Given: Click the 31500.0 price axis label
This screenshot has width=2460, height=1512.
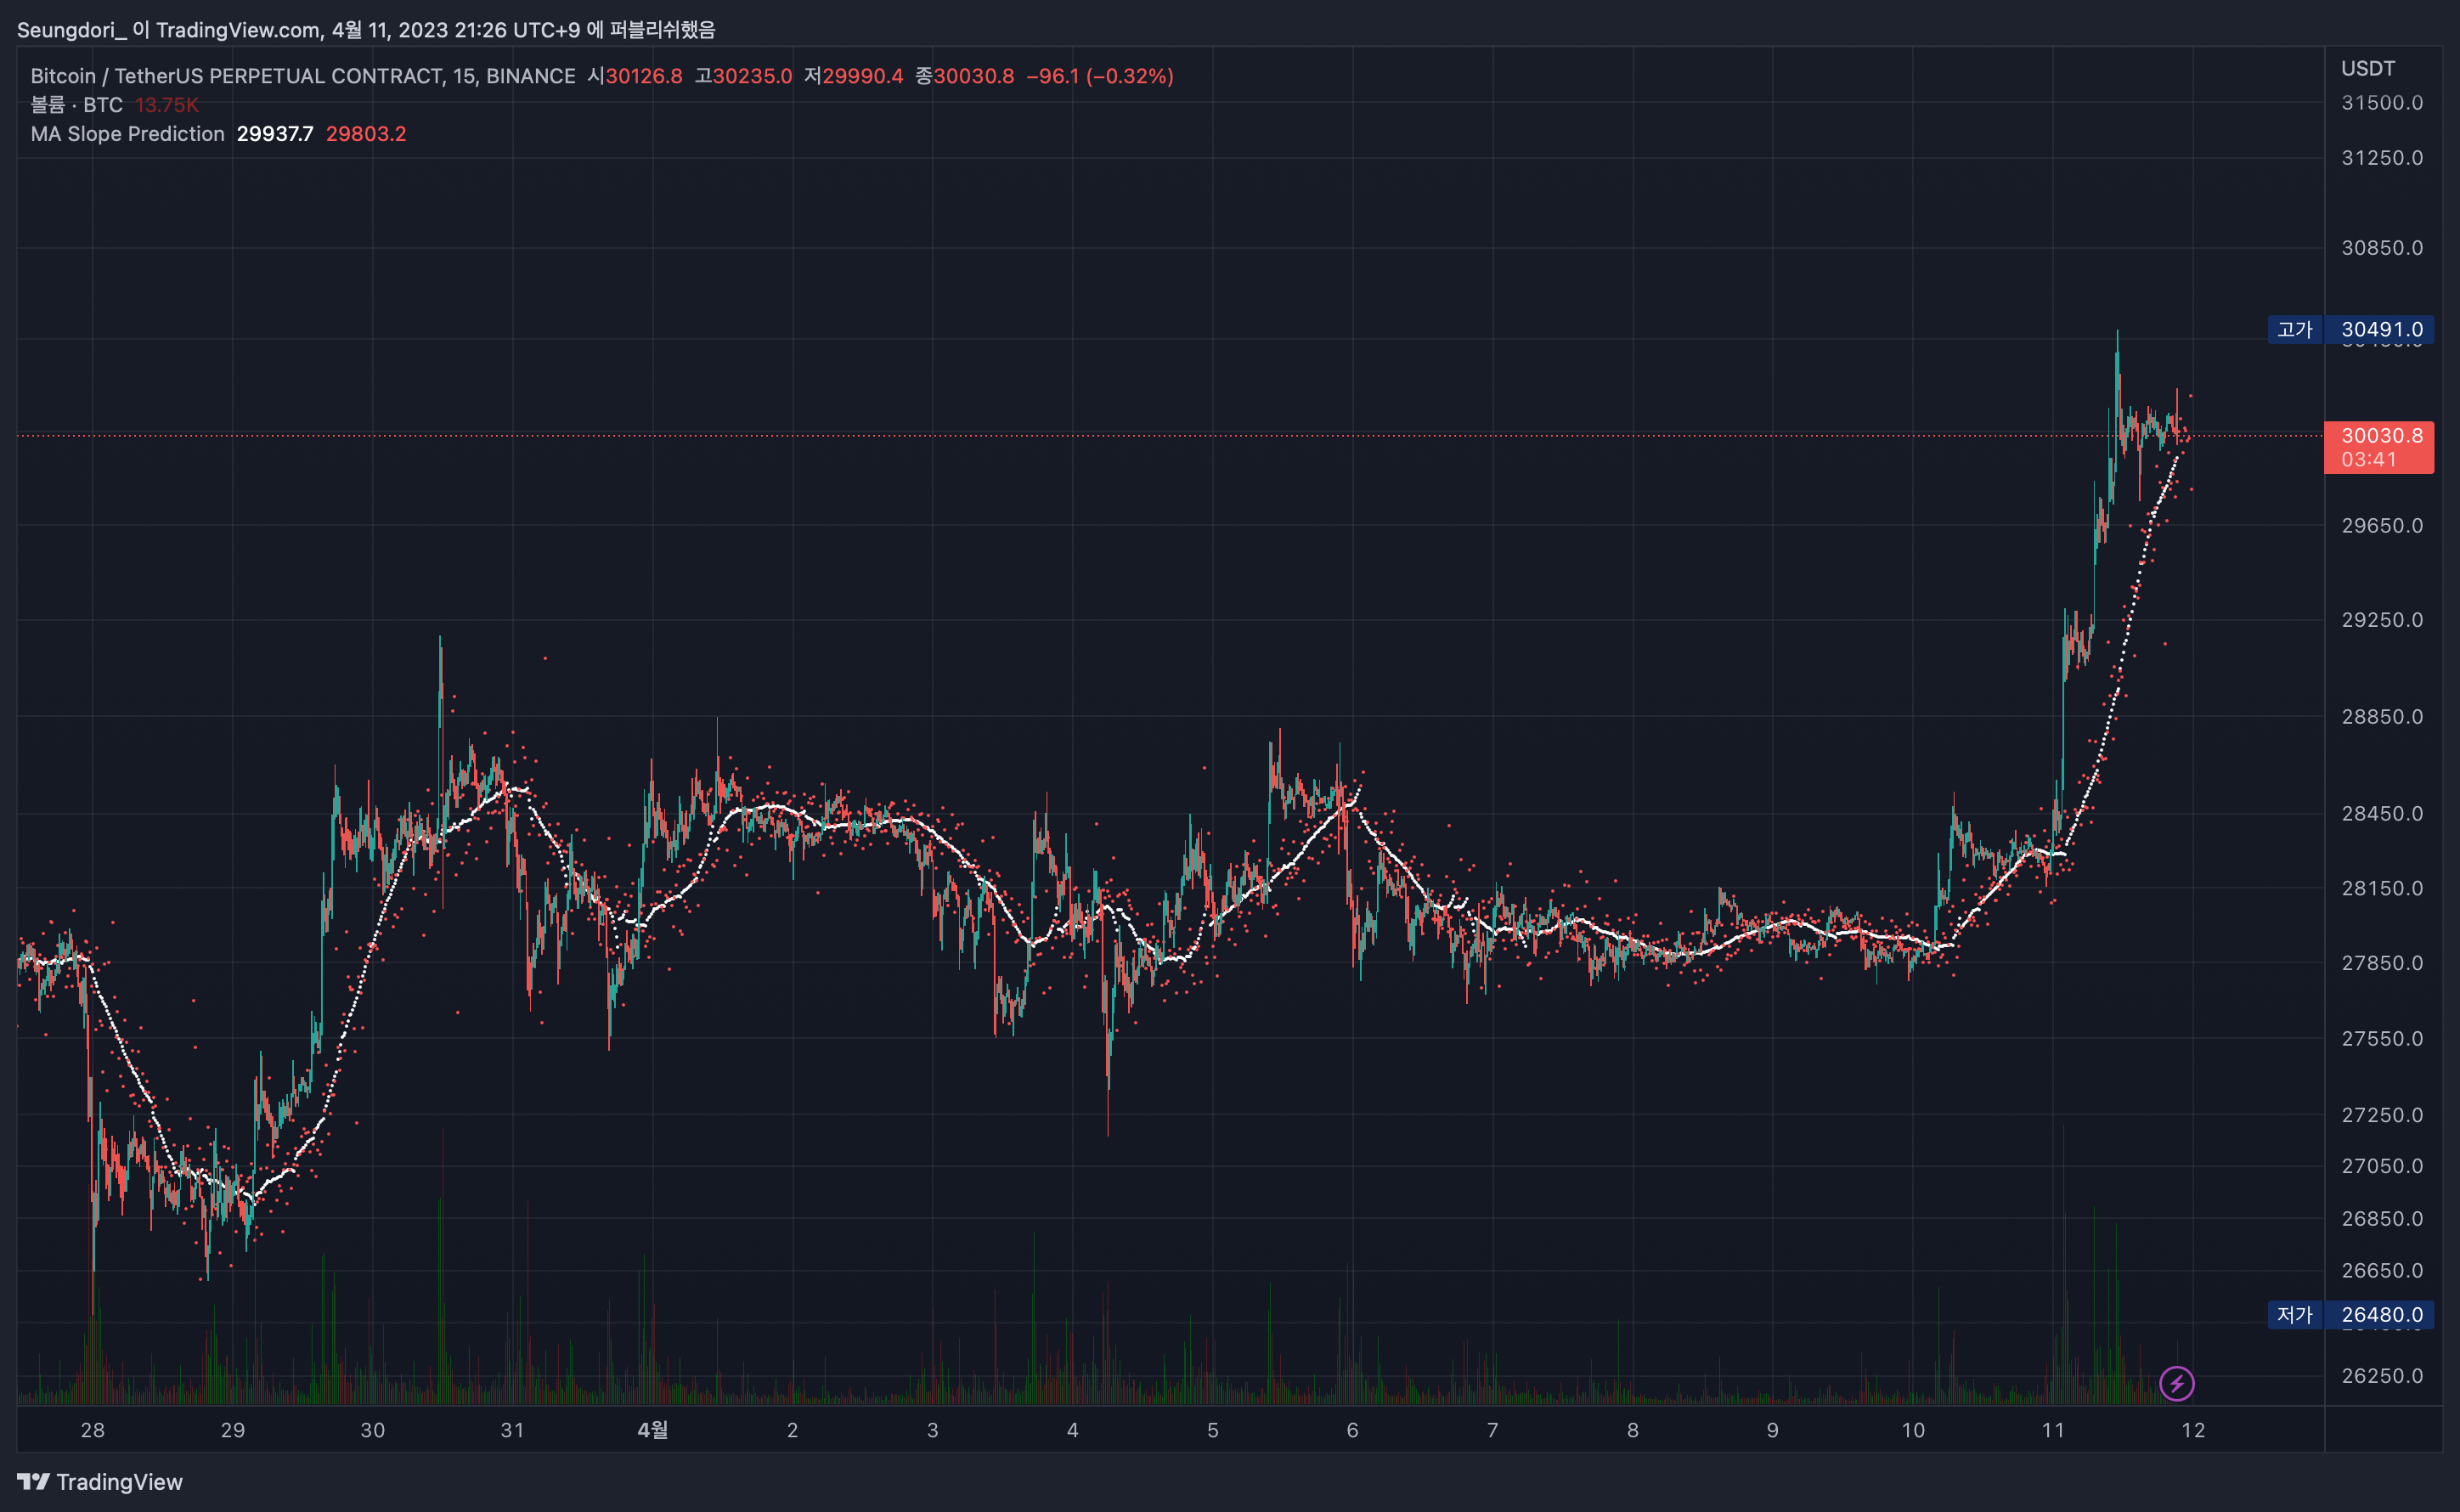Looking at the screenshot, I should pos(2382,102).
